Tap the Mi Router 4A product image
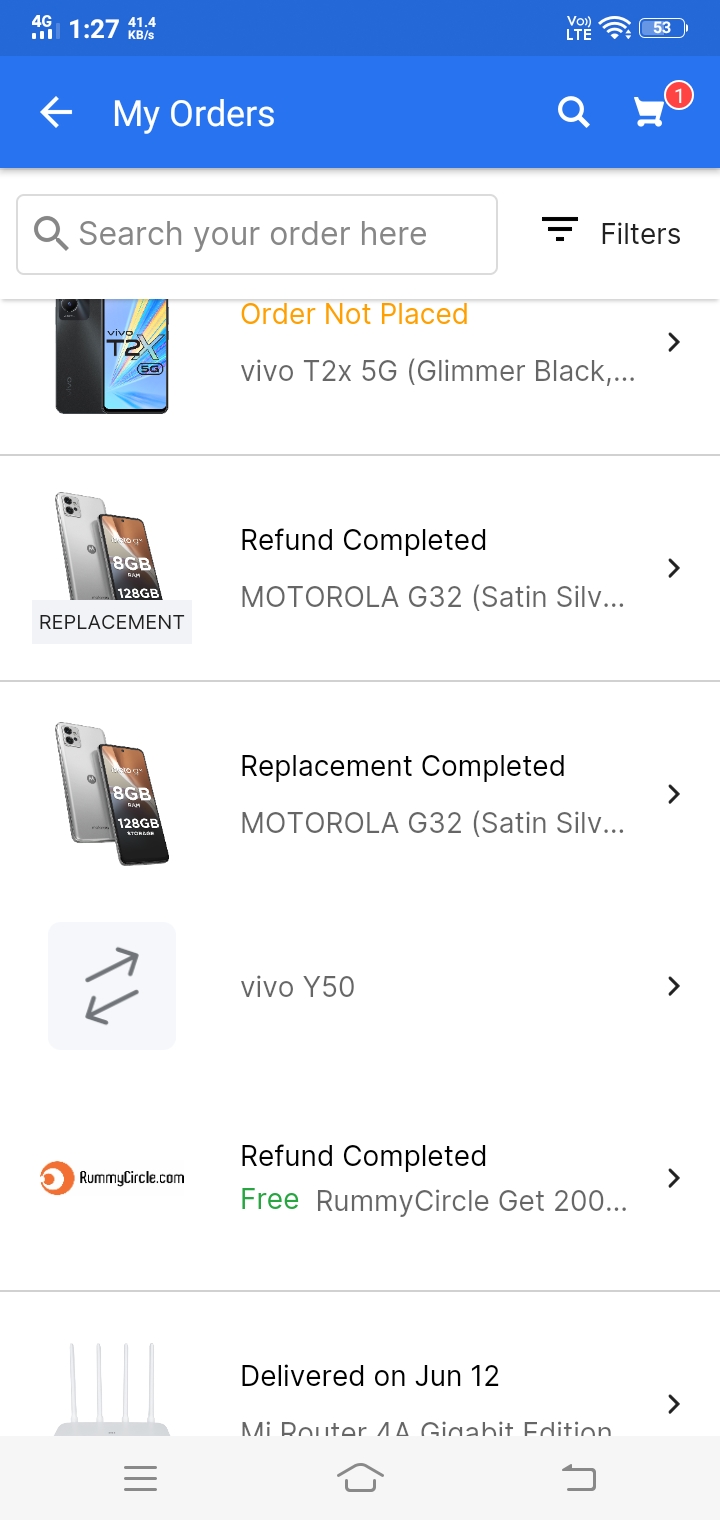This screenshot has height=1520, width=720. [112, 1390]
